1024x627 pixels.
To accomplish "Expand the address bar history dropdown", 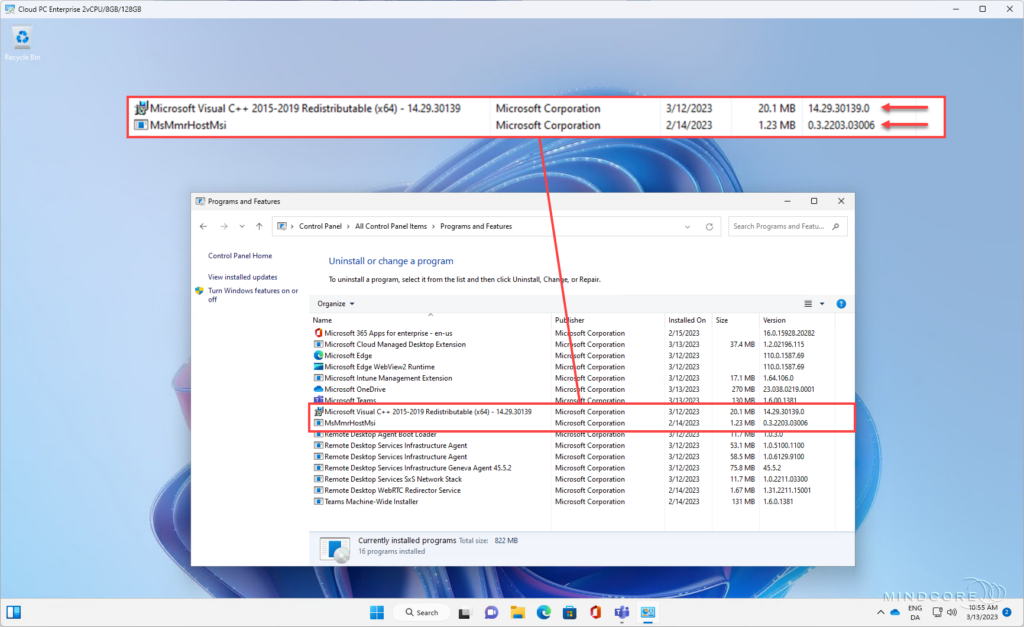I will (689, 226).
